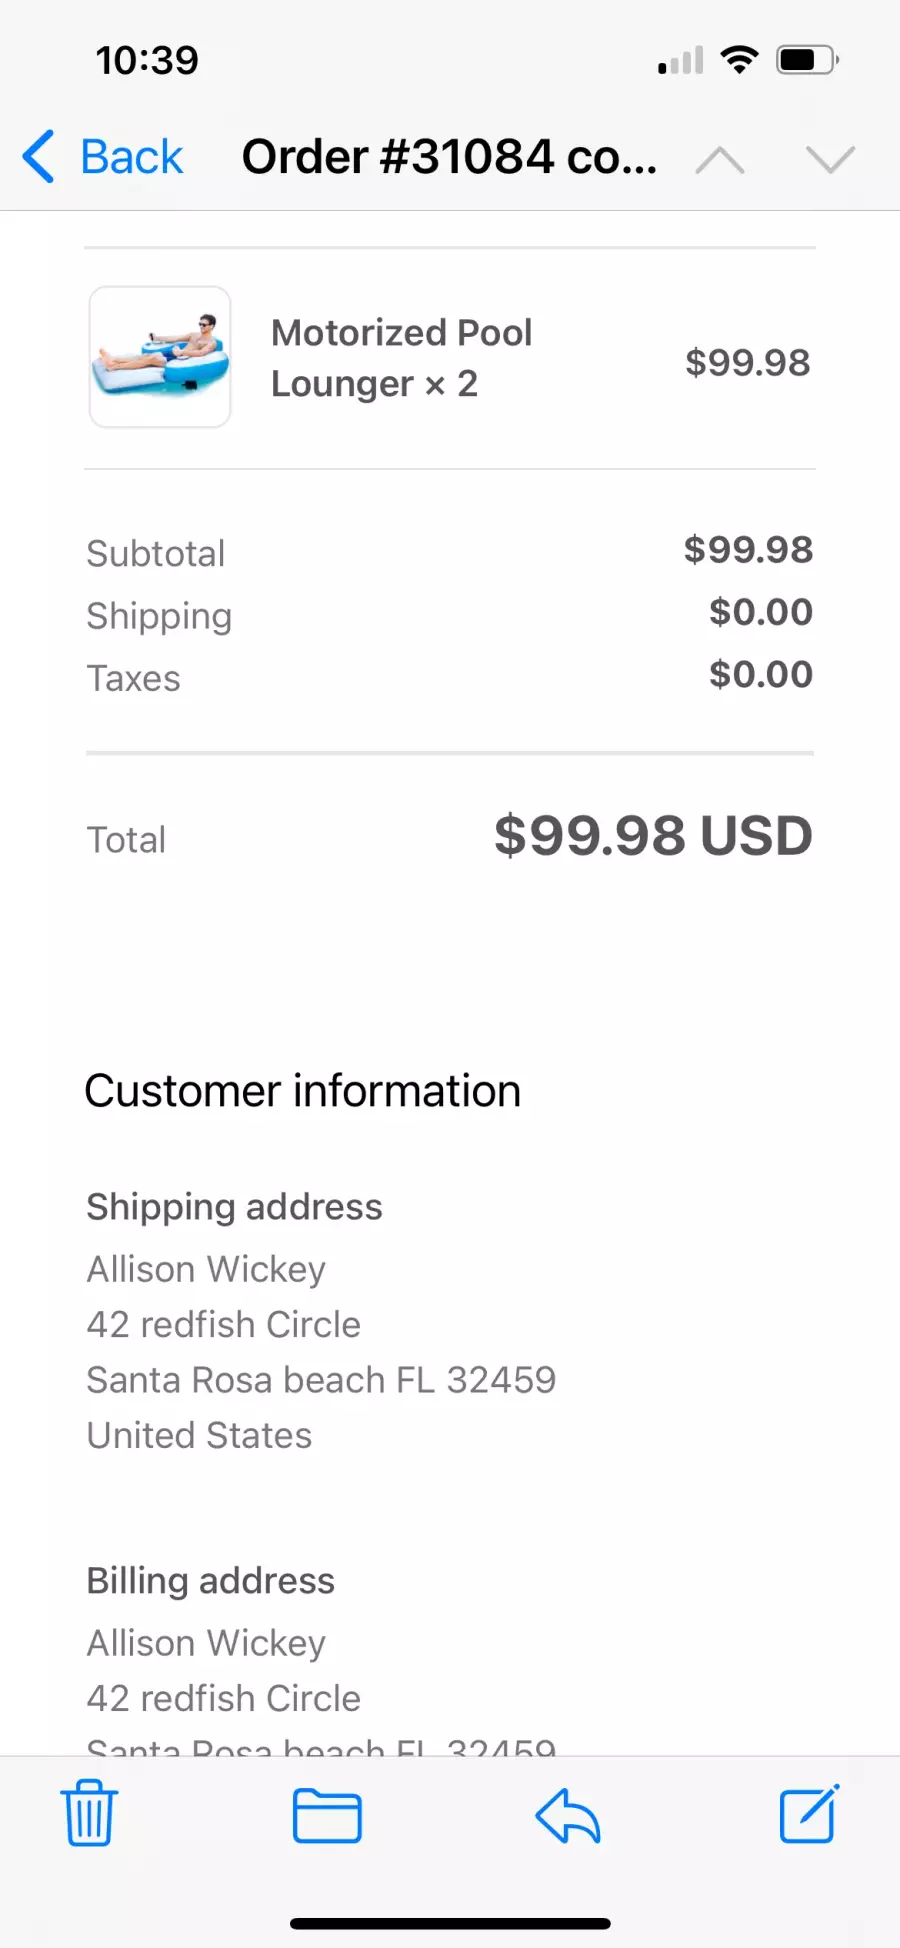Tap the Billing address name Allison Wickey
The height and width of the screenshot is (1948, 900).
click(x=206, y=1643)
